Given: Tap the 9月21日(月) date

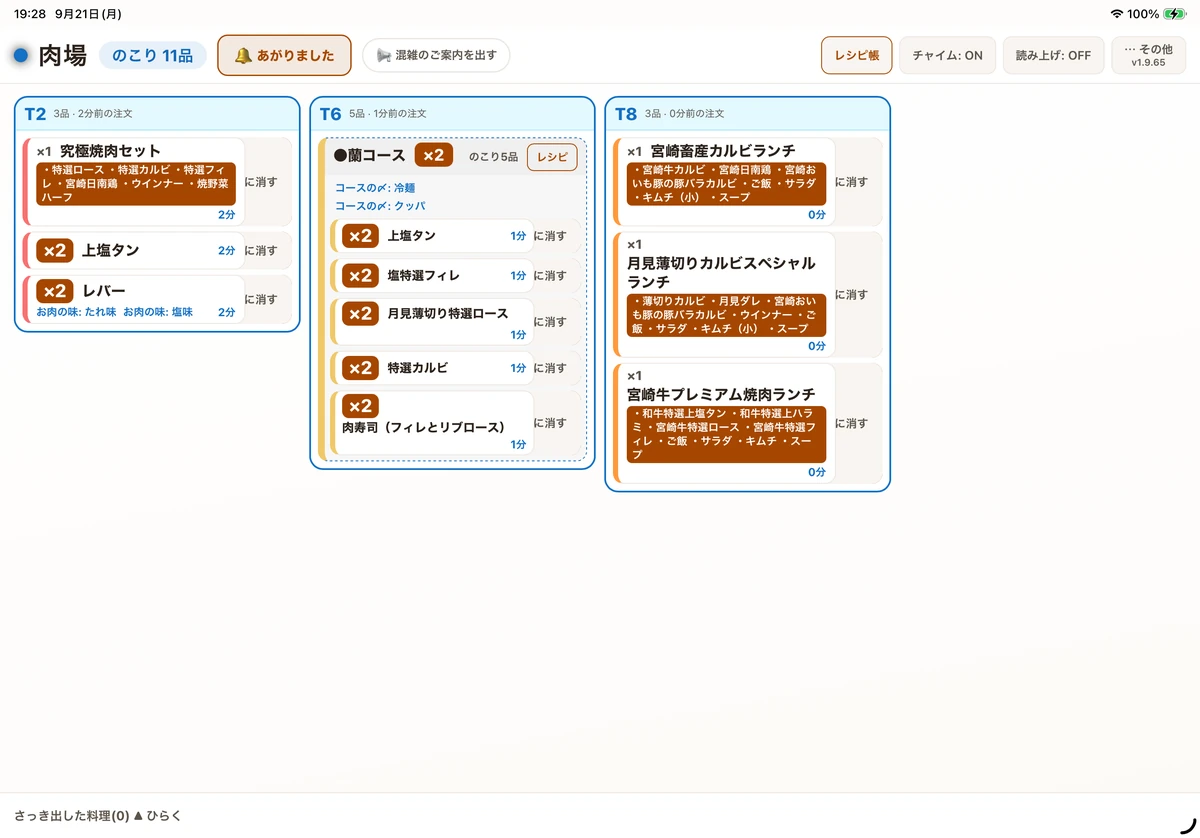Looking at the screenshot, I should coord(88,14).
